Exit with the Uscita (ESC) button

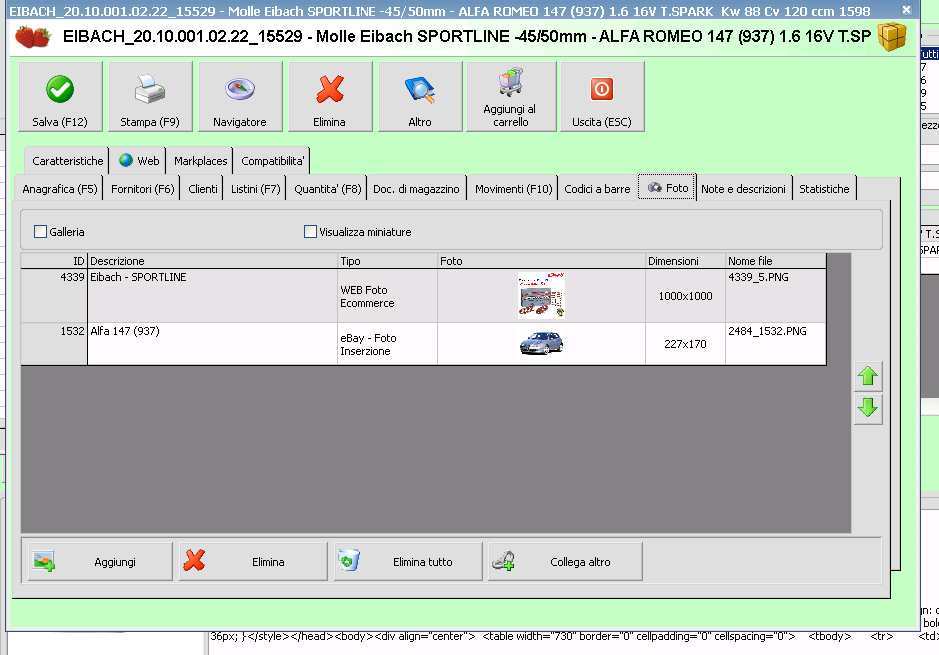pyautogui.click(x=602, y=96)
